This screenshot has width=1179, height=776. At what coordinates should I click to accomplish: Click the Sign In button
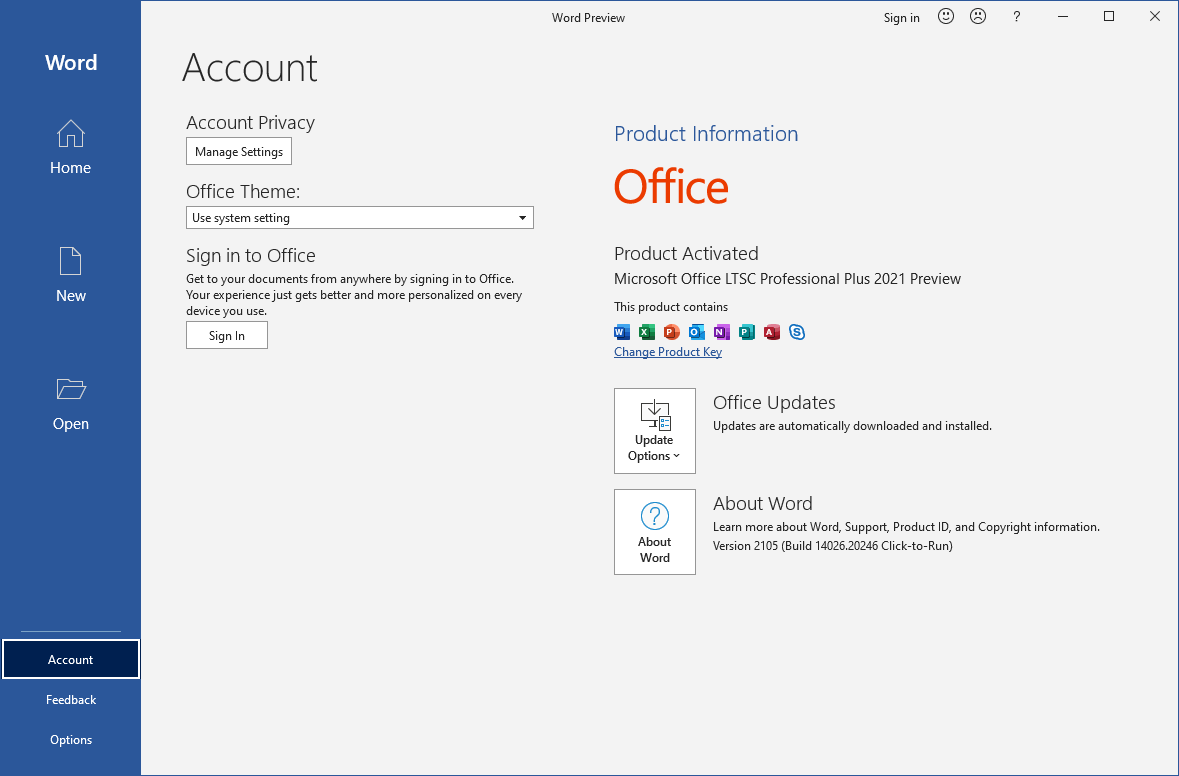point(226,335)
